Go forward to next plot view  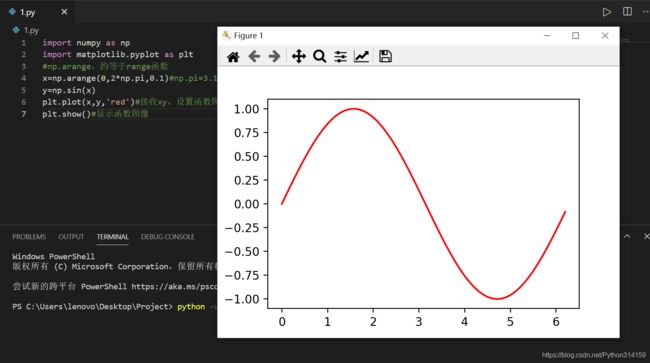274,56
